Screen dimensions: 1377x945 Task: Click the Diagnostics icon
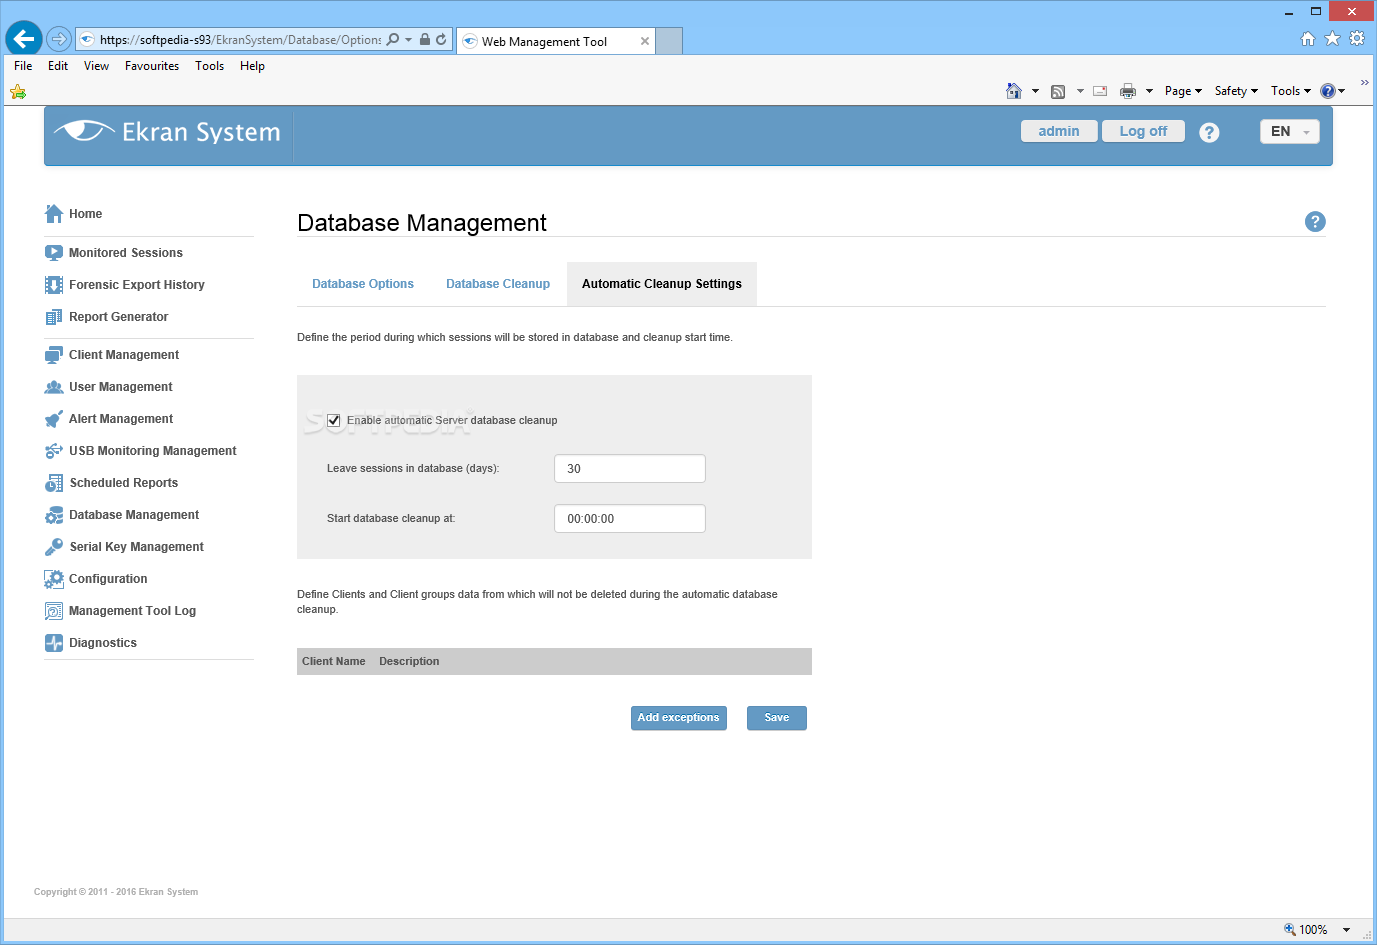click(54, 643)
